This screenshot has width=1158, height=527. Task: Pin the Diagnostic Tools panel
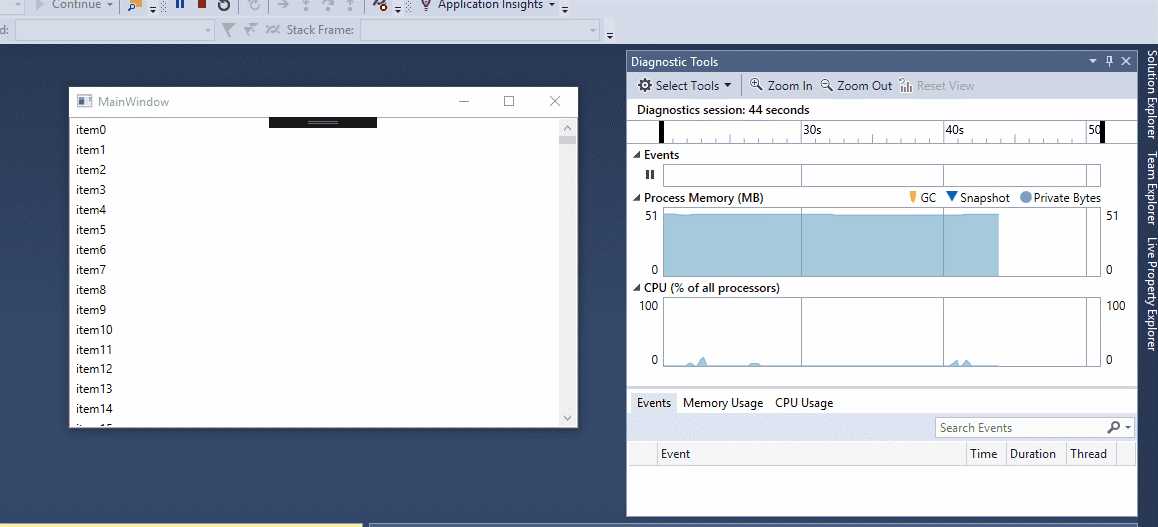coord(1109,61)
